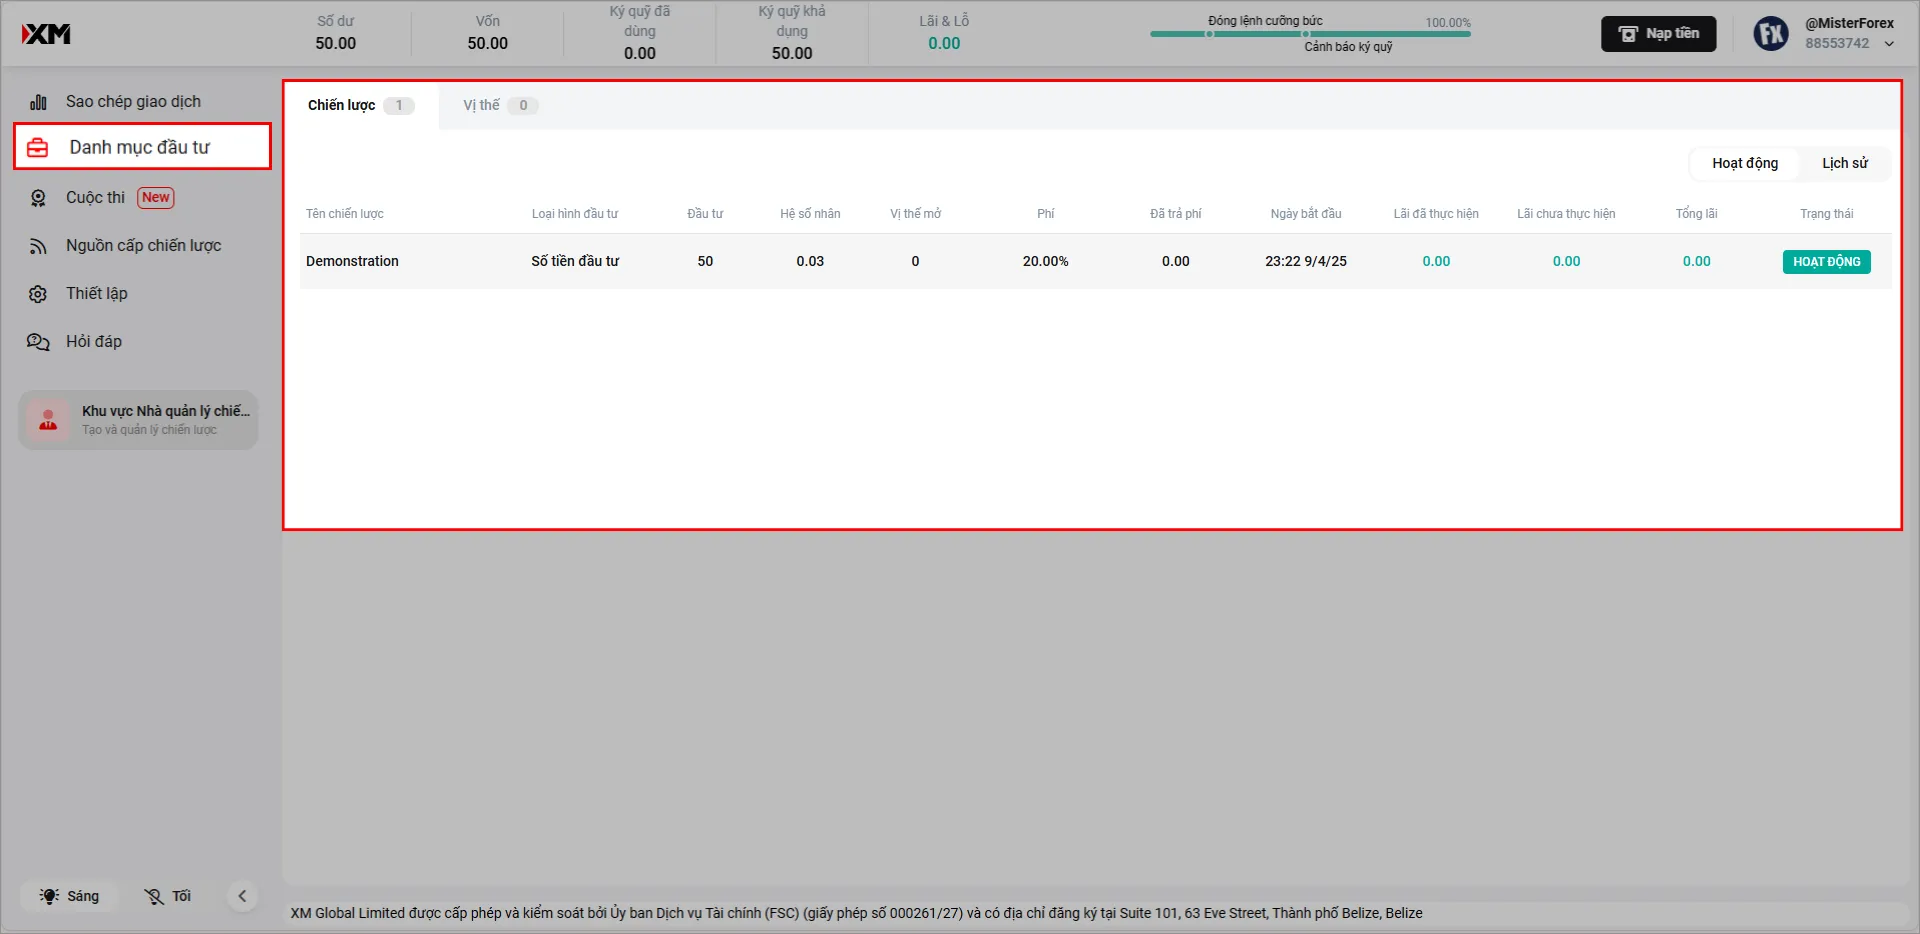Image resolution: width=1920 pixels, height=934 pixels.
Task: Click the HOẠT ĐỘNG status badge
Action: 1826,262
